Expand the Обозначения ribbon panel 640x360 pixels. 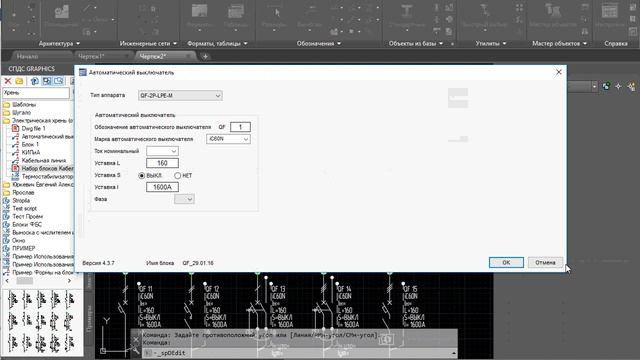339,43
